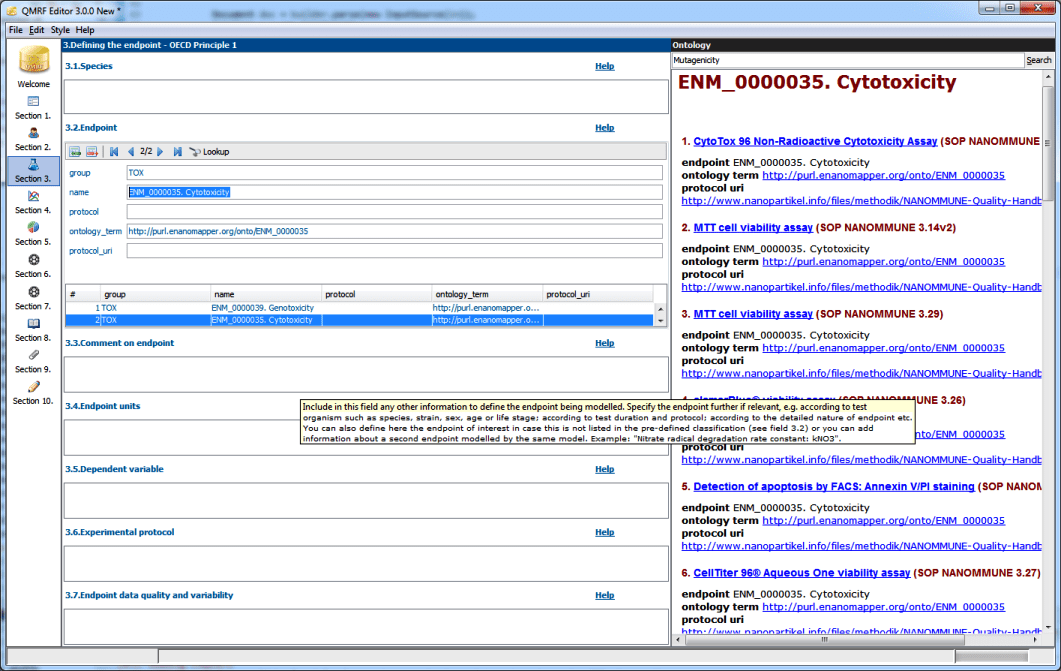This screenshot has width=1061, height=671.
Task: Click the endpoint protocol field
Action: (x=394, y=212)
